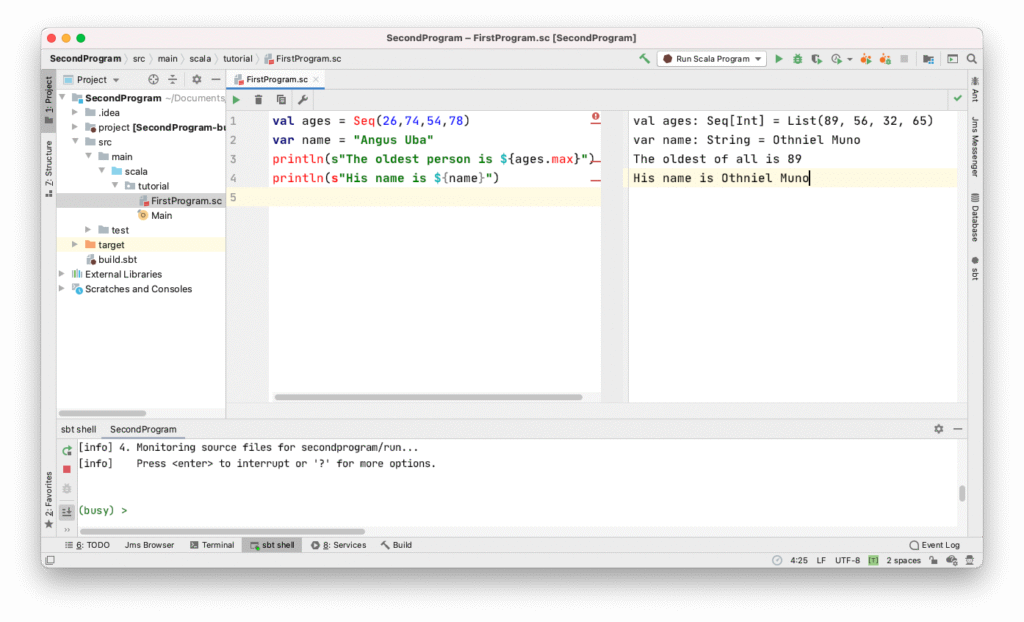Image resolution: width=1024 pixels, height=622 pixels.
Task: Expand the External Libraries node
Action: click(x=60, y=274)
